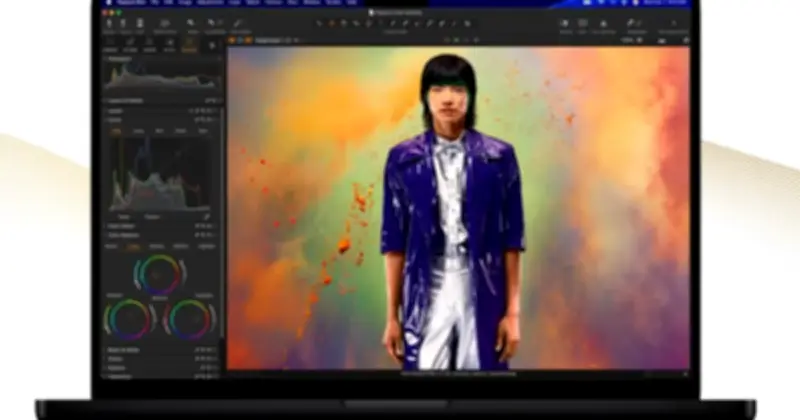Image resolution: width=800 pixels, height=420 pixels.
Task: Click the orange cursor tool in top toolbar
Action: 331,22
